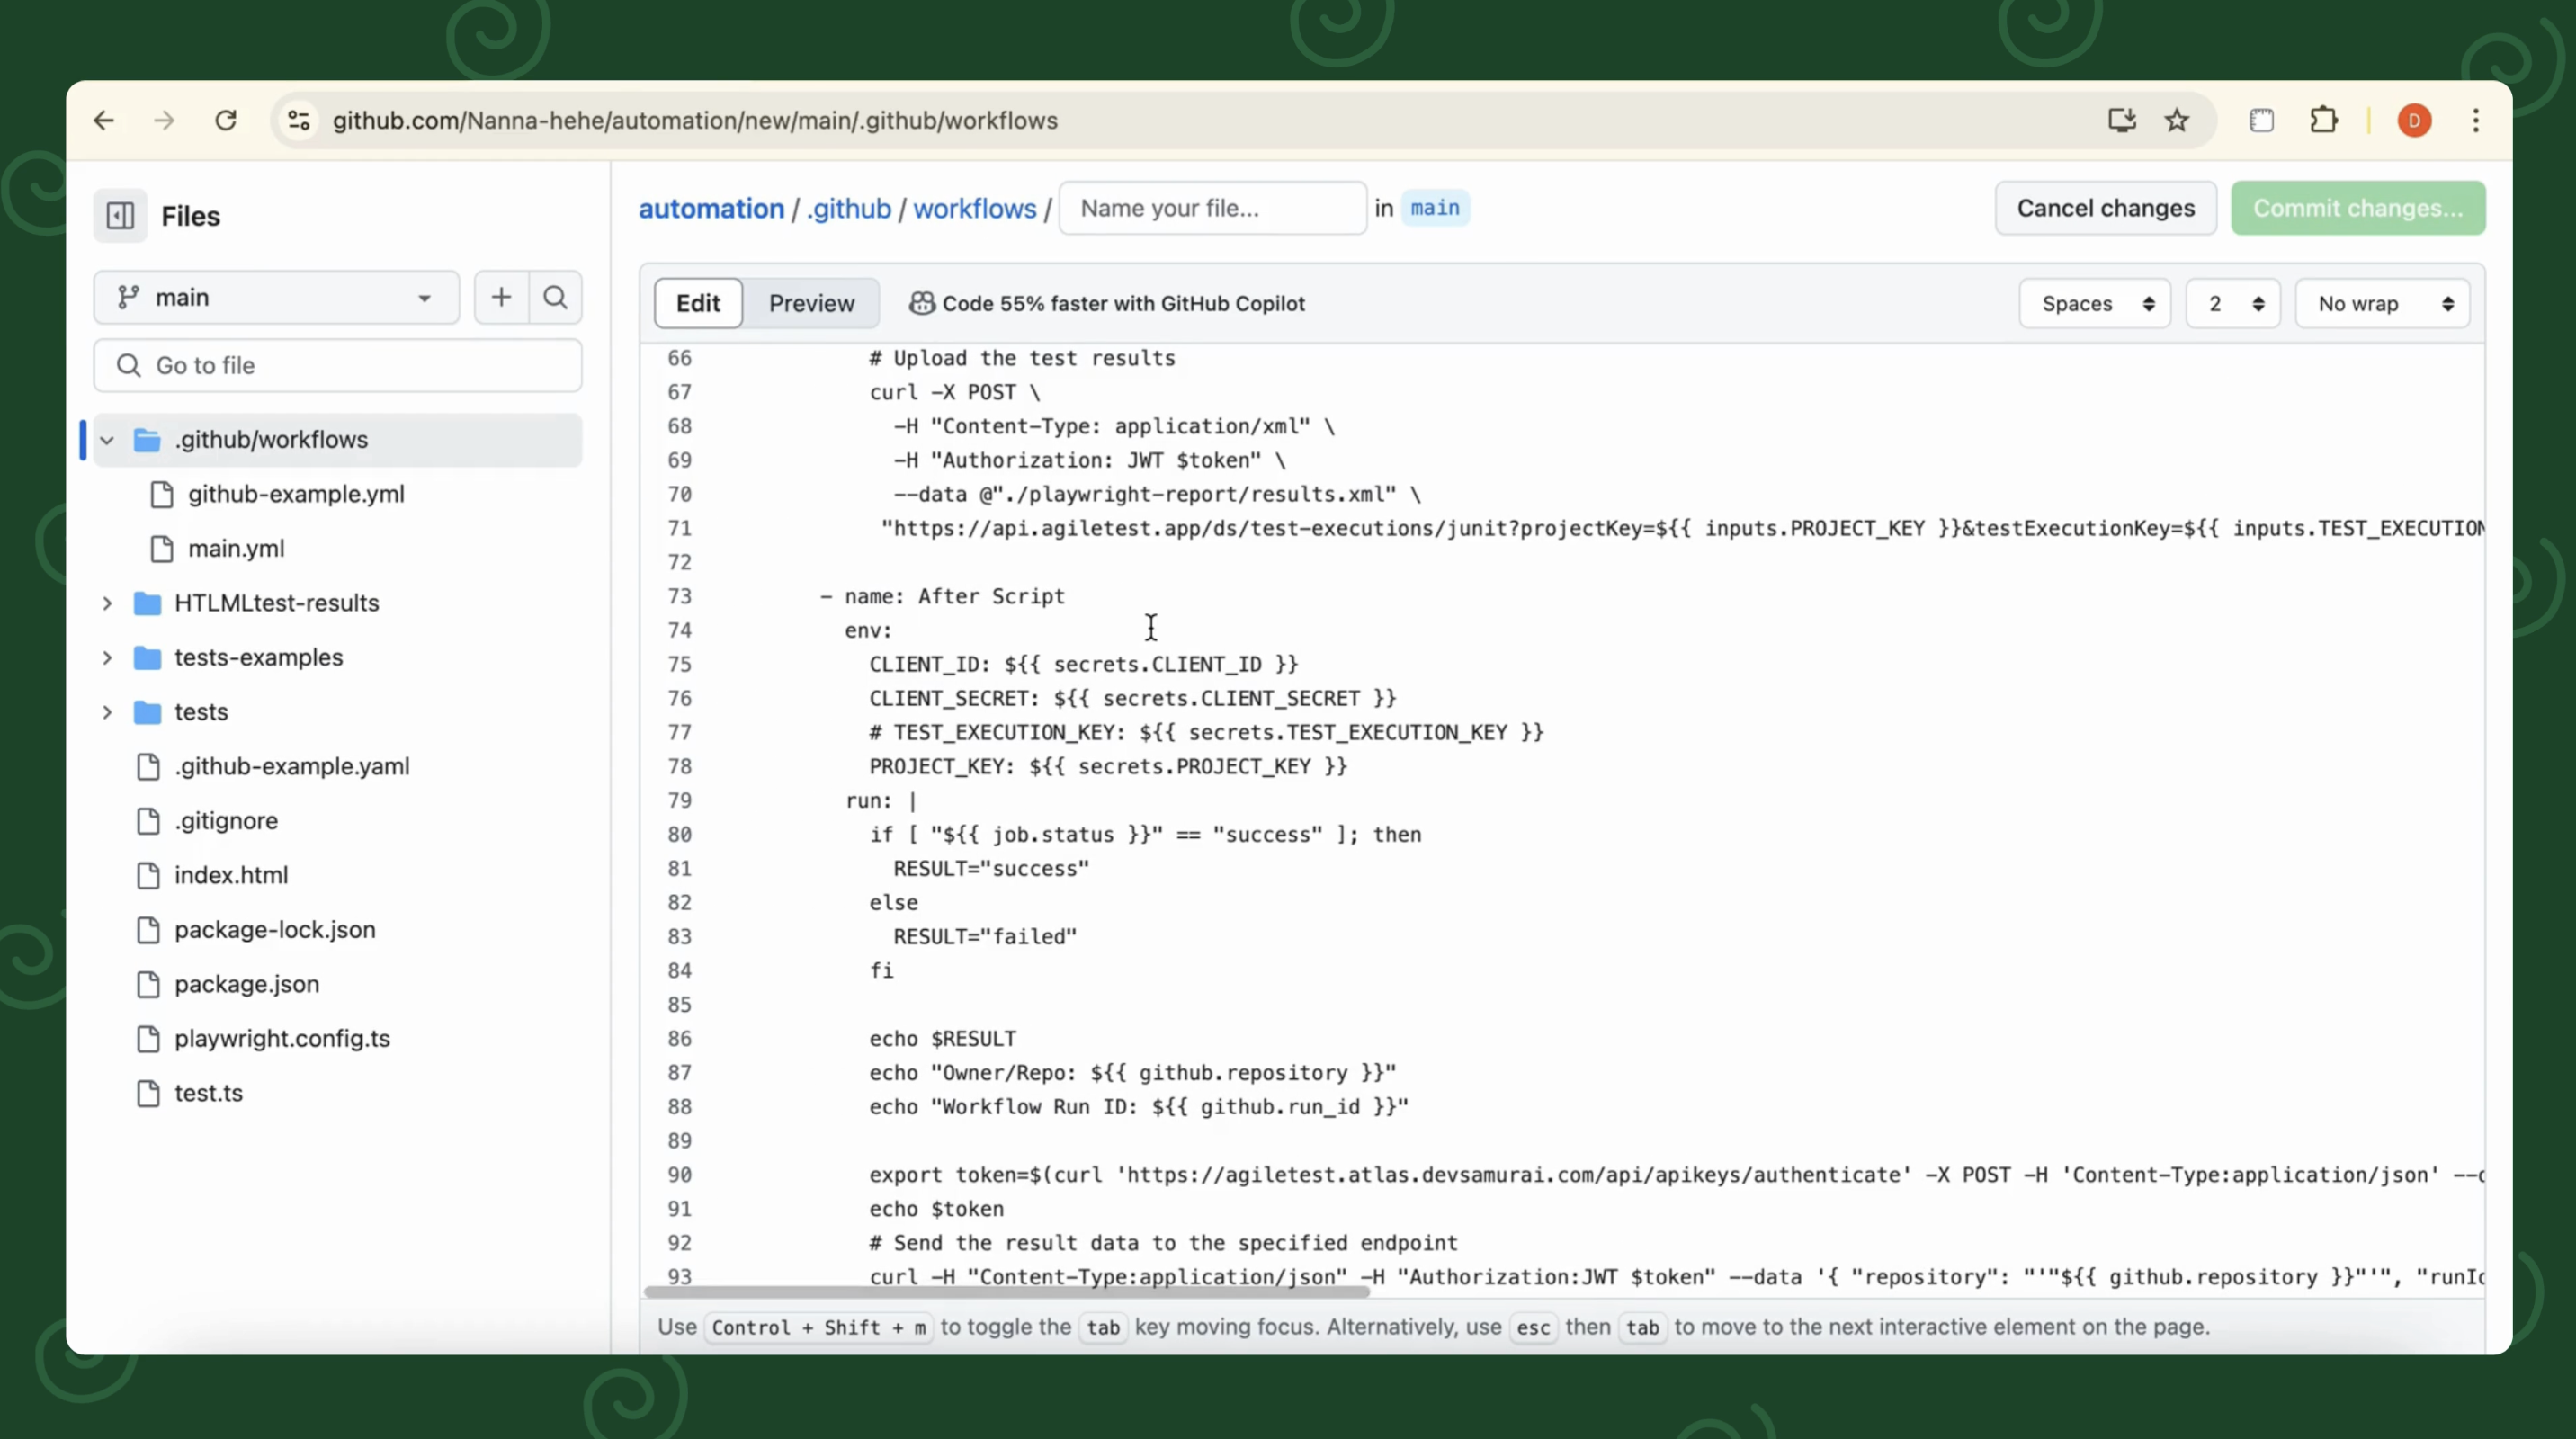This screenshot has height=1439, width=2576.
Task: Open the Spaces indentation dropdown
Action: (x=2094, y=303)
